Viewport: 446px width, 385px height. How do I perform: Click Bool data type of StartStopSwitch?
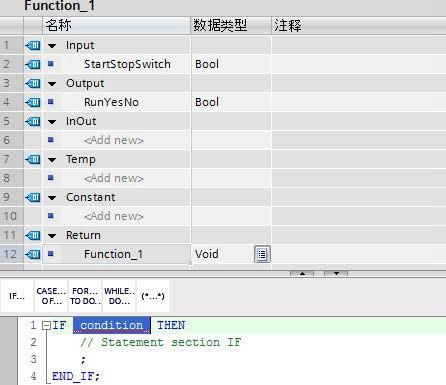click(207, 64)
